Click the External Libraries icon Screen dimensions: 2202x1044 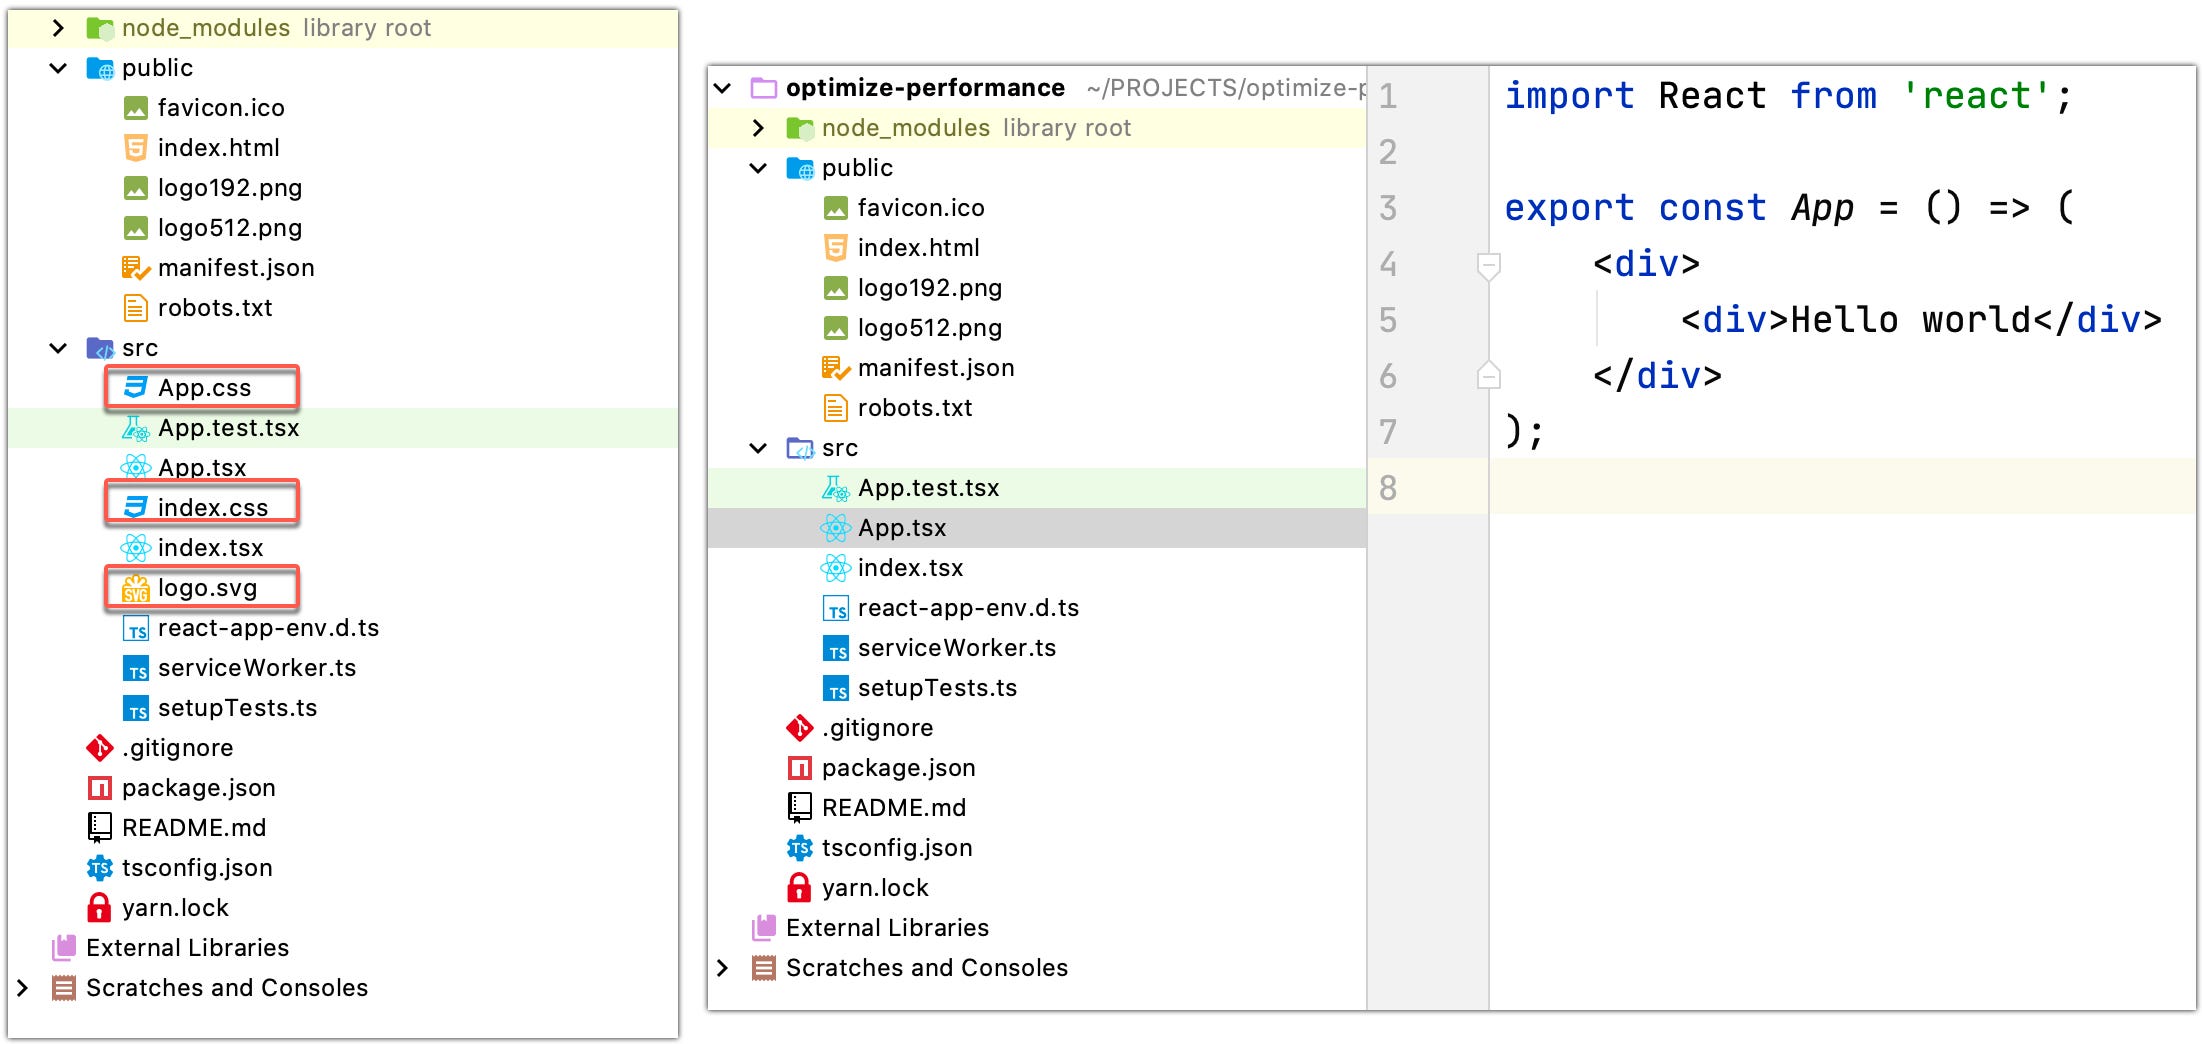64,947
